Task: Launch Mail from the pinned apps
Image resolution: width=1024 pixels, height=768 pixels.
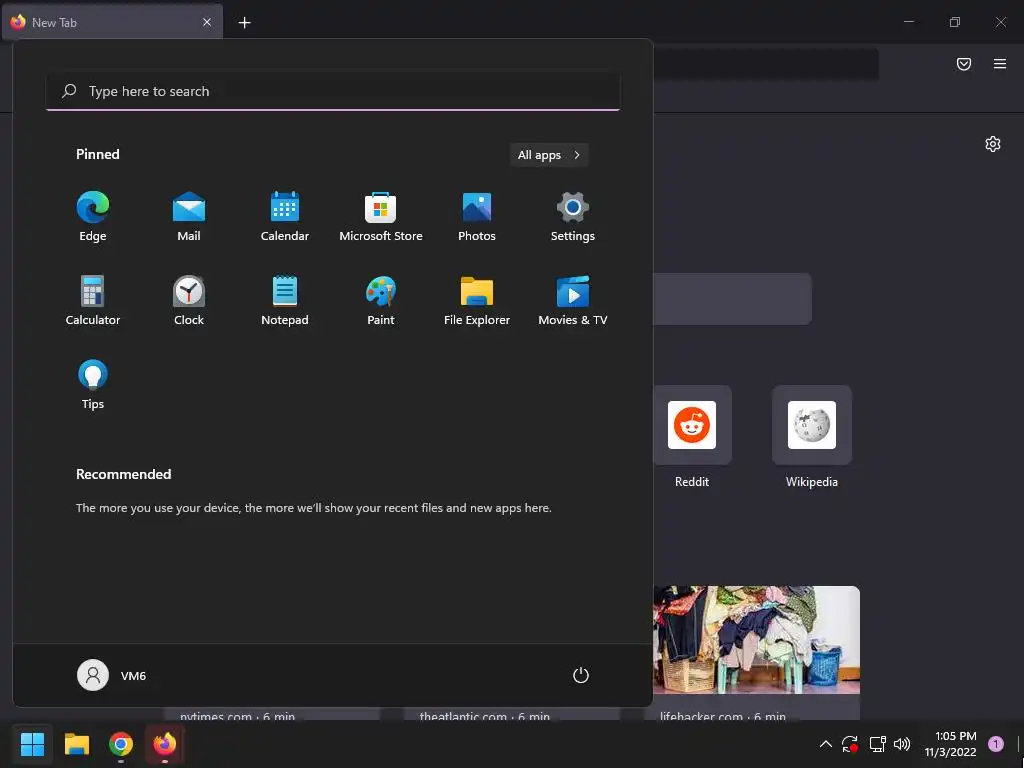Action: tap(189, 217)
